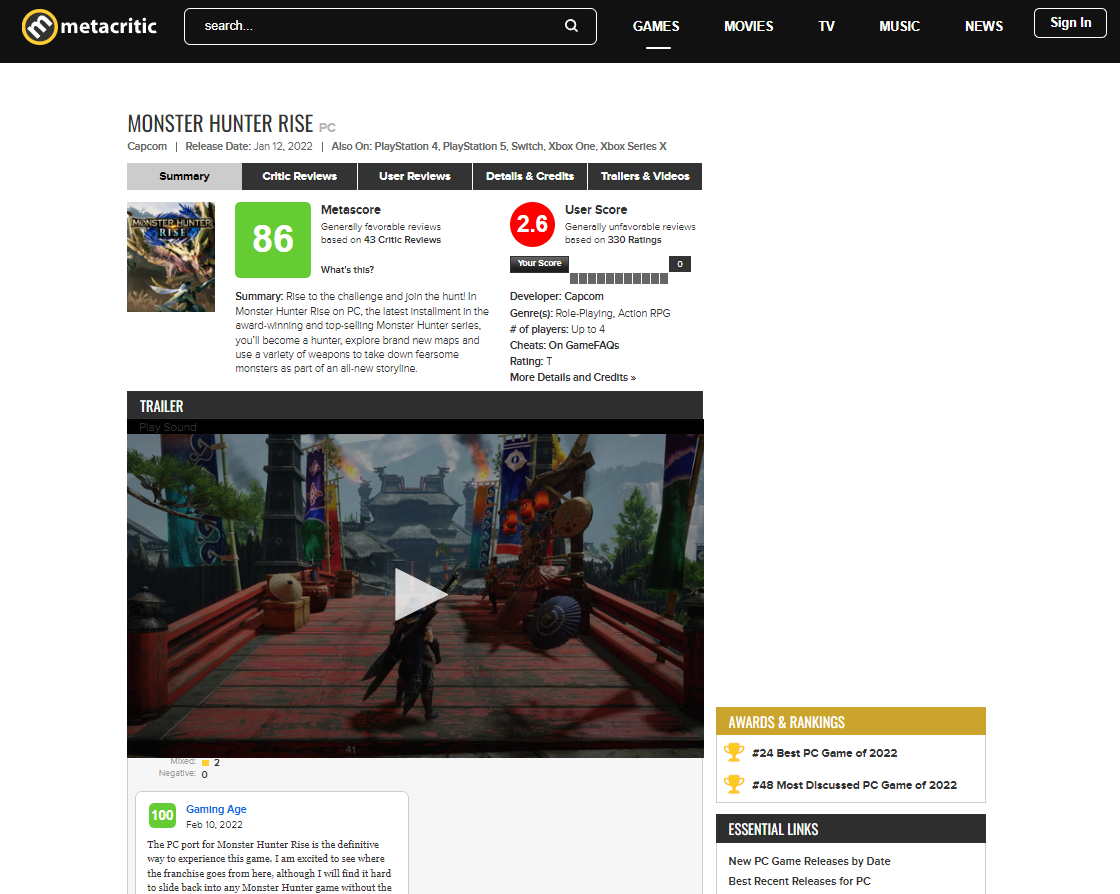Click More Details and Credits link
1120x894 pixels.
[x=573, y=378]
